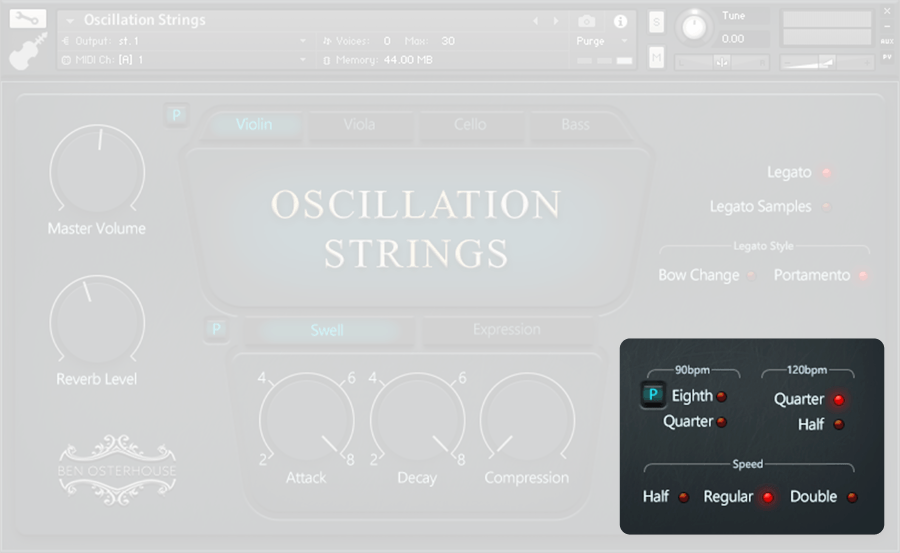Set Speed to Half
This screenshot has width=900, height=553.
click(684, 497)
